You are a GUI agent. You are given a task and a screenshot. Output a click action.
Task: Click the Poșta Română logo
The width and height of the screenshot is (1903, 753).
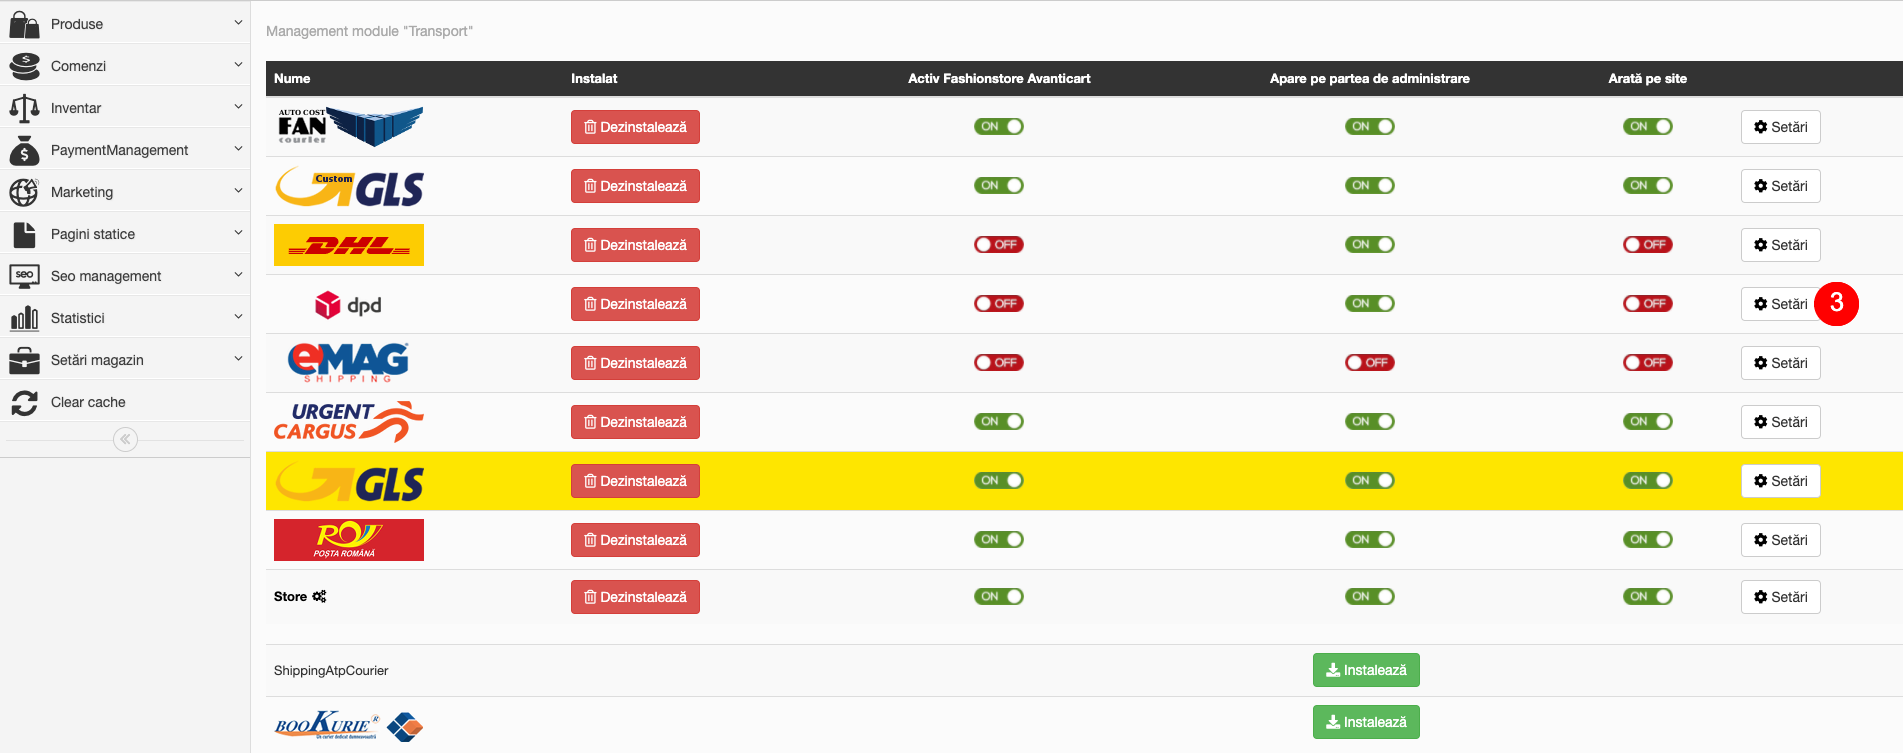tap(349, 540)
